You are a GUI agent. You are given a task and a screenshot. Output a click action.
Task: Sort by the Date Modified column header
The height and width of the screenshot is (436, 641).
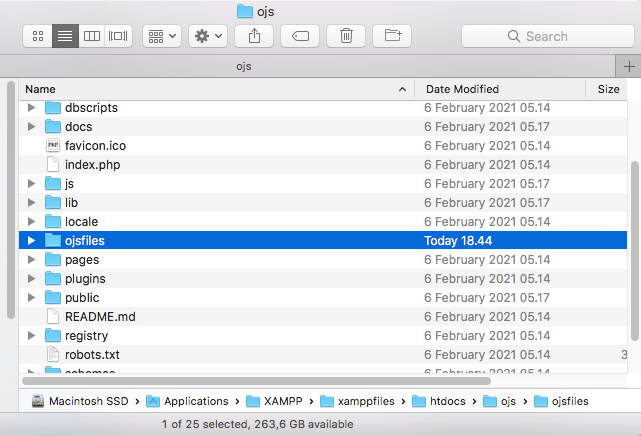coord(500,89)
